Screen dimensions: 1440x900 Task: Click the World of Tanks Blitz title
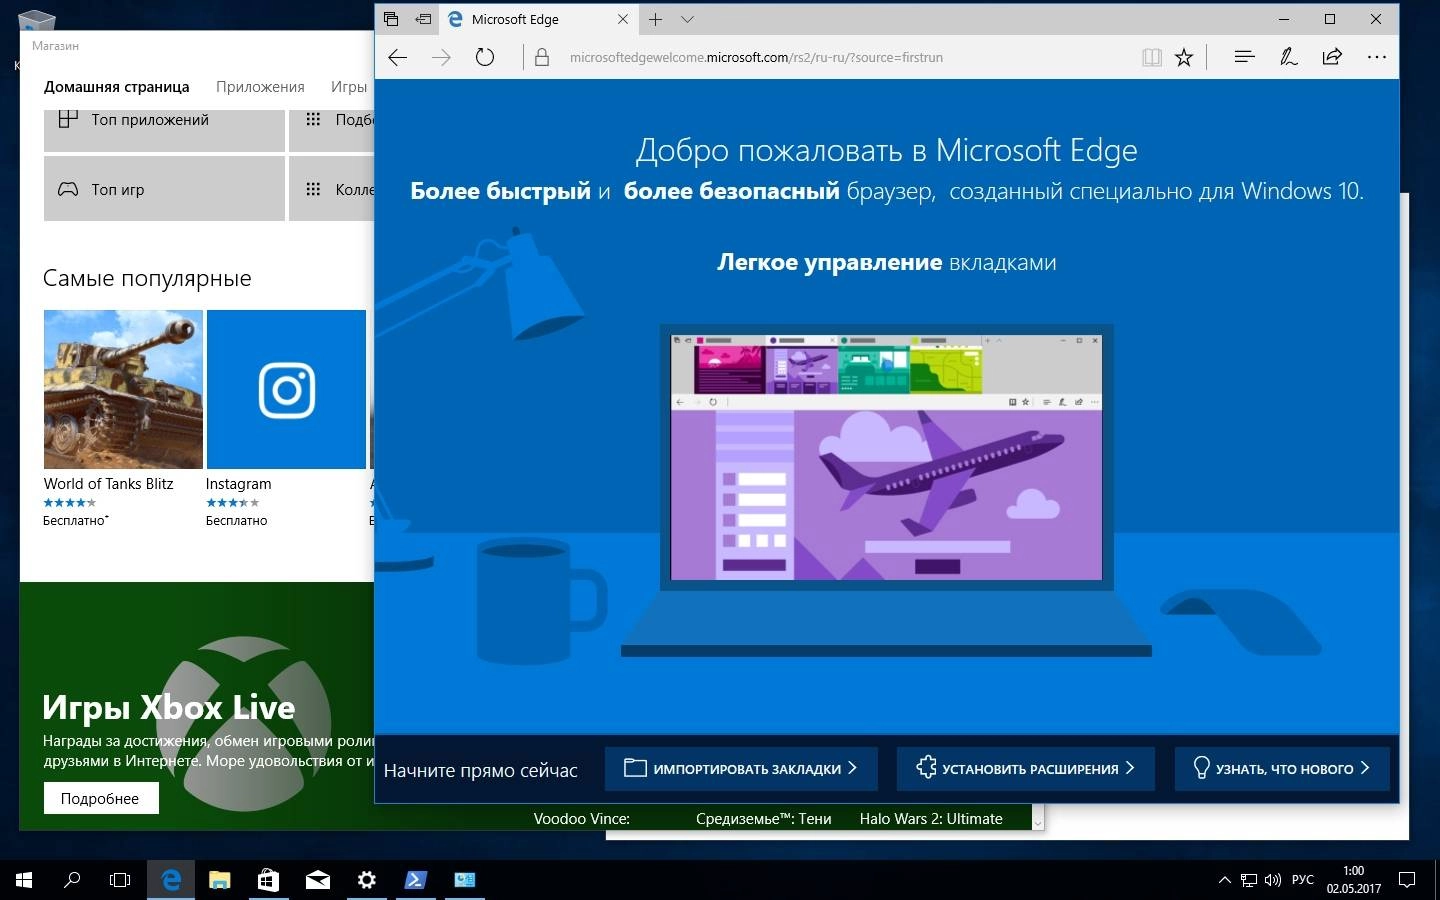click(x=108, y=484)
